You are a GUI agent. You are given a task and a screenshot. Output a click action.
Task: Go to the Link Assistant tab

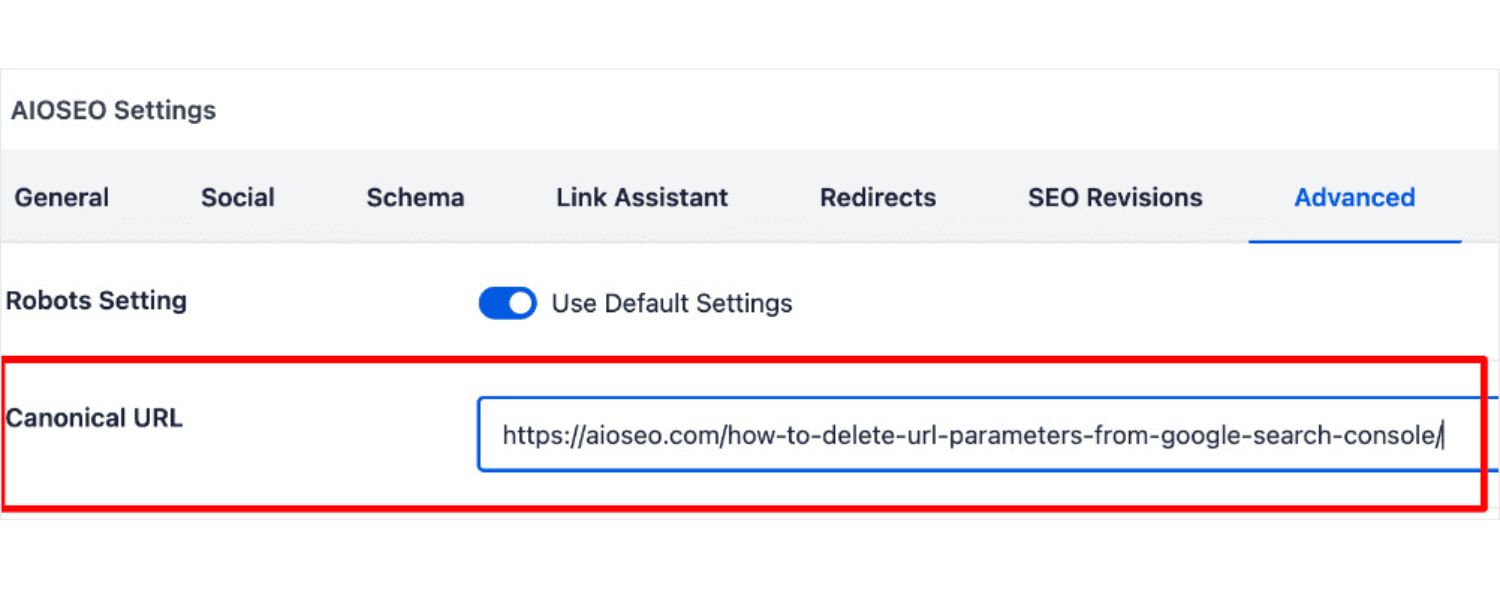click(642, 198)
